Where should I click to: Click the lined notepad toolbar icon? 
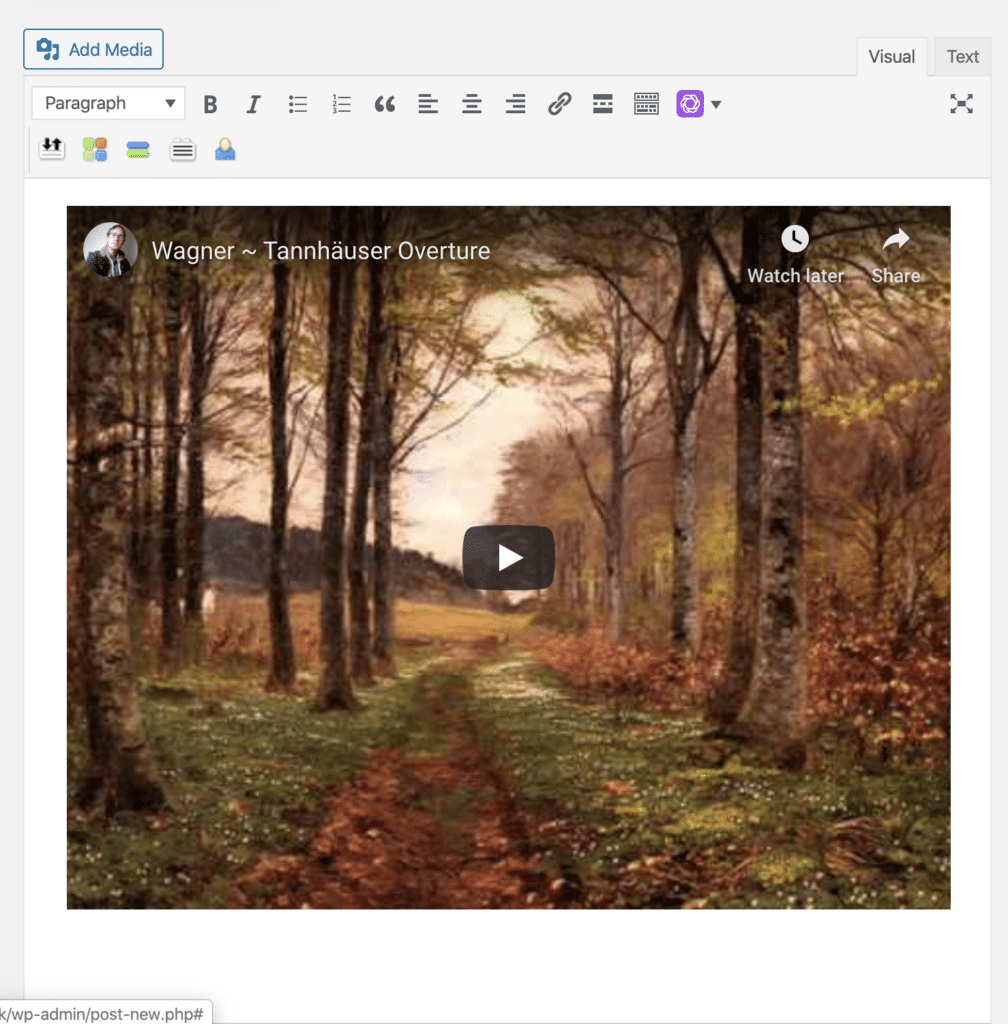point(182,150)
